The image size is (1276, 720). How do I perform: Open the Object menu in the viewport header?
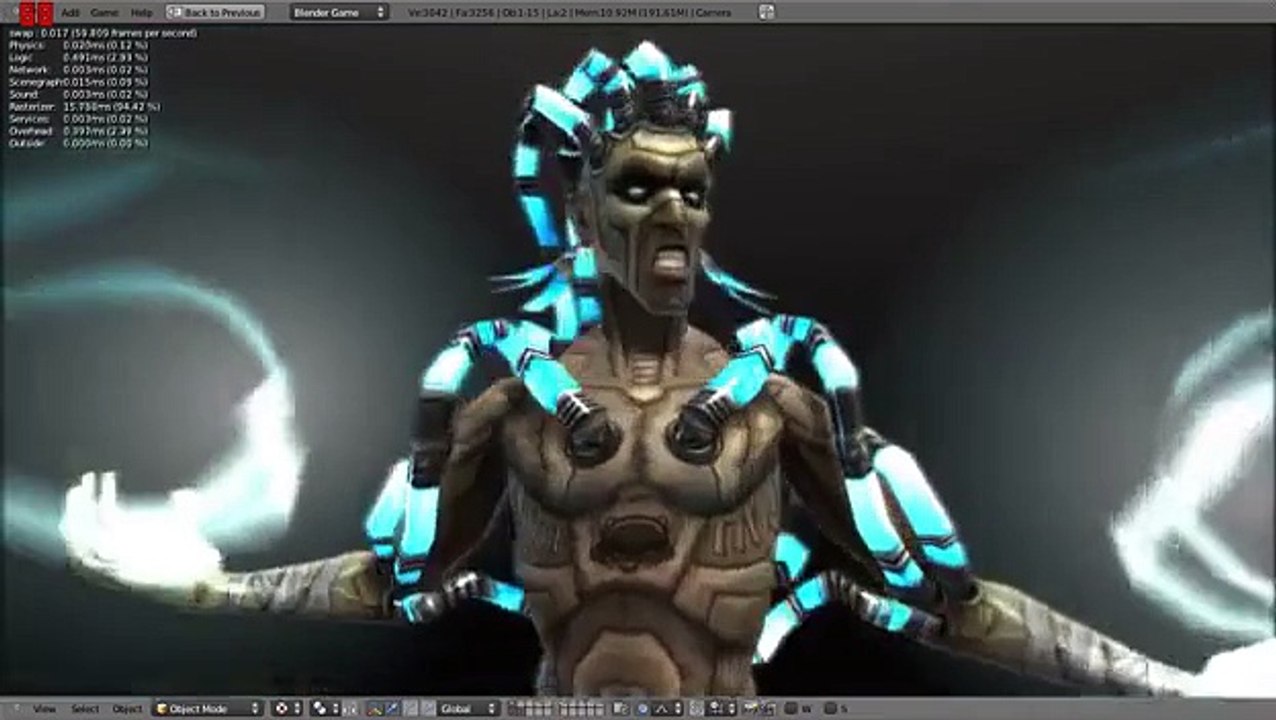127,709
